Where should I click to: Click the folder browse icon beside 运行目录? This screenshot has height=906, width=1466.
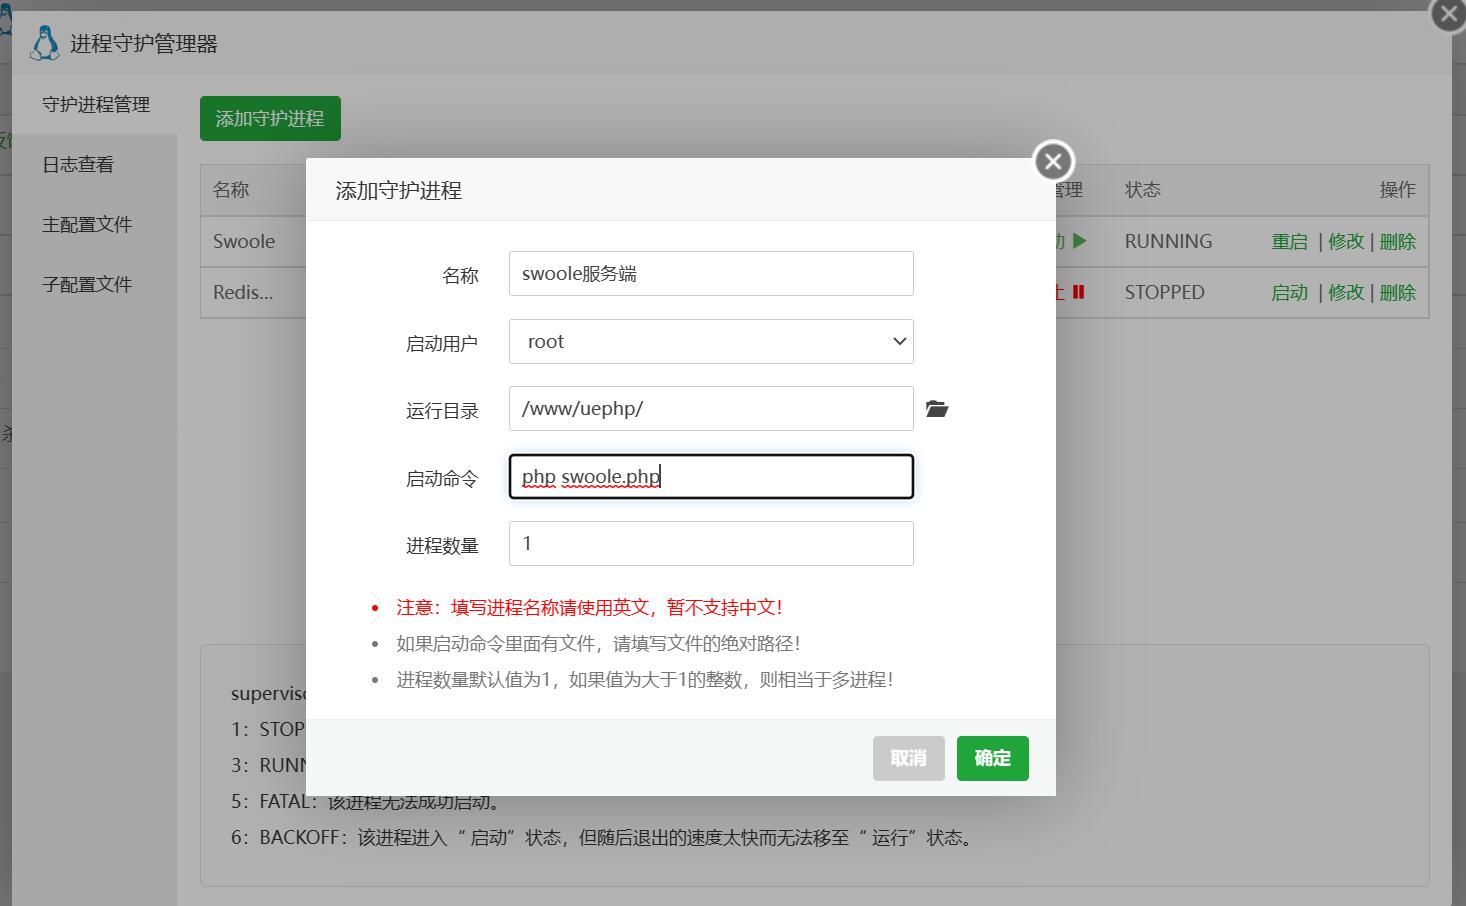point(937,409)
